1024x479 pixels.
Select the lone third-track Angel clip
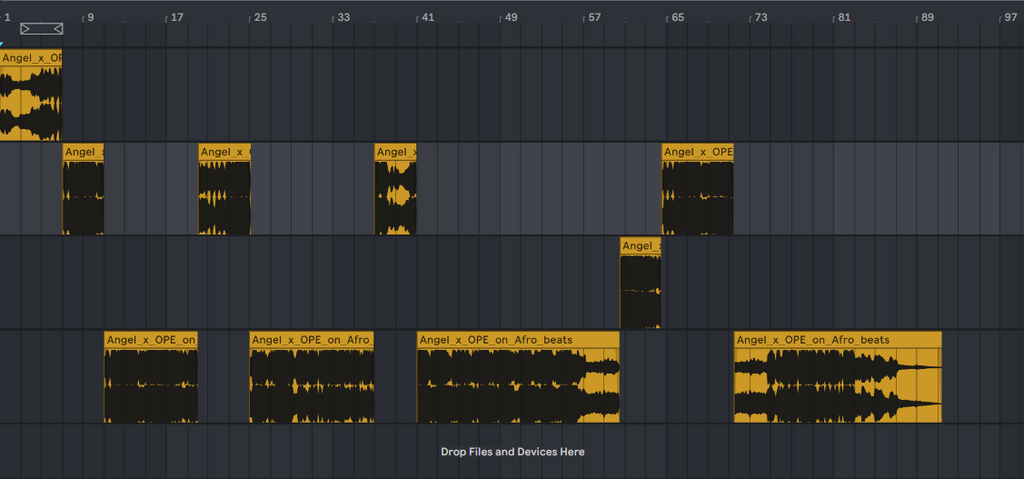point(641,283)
